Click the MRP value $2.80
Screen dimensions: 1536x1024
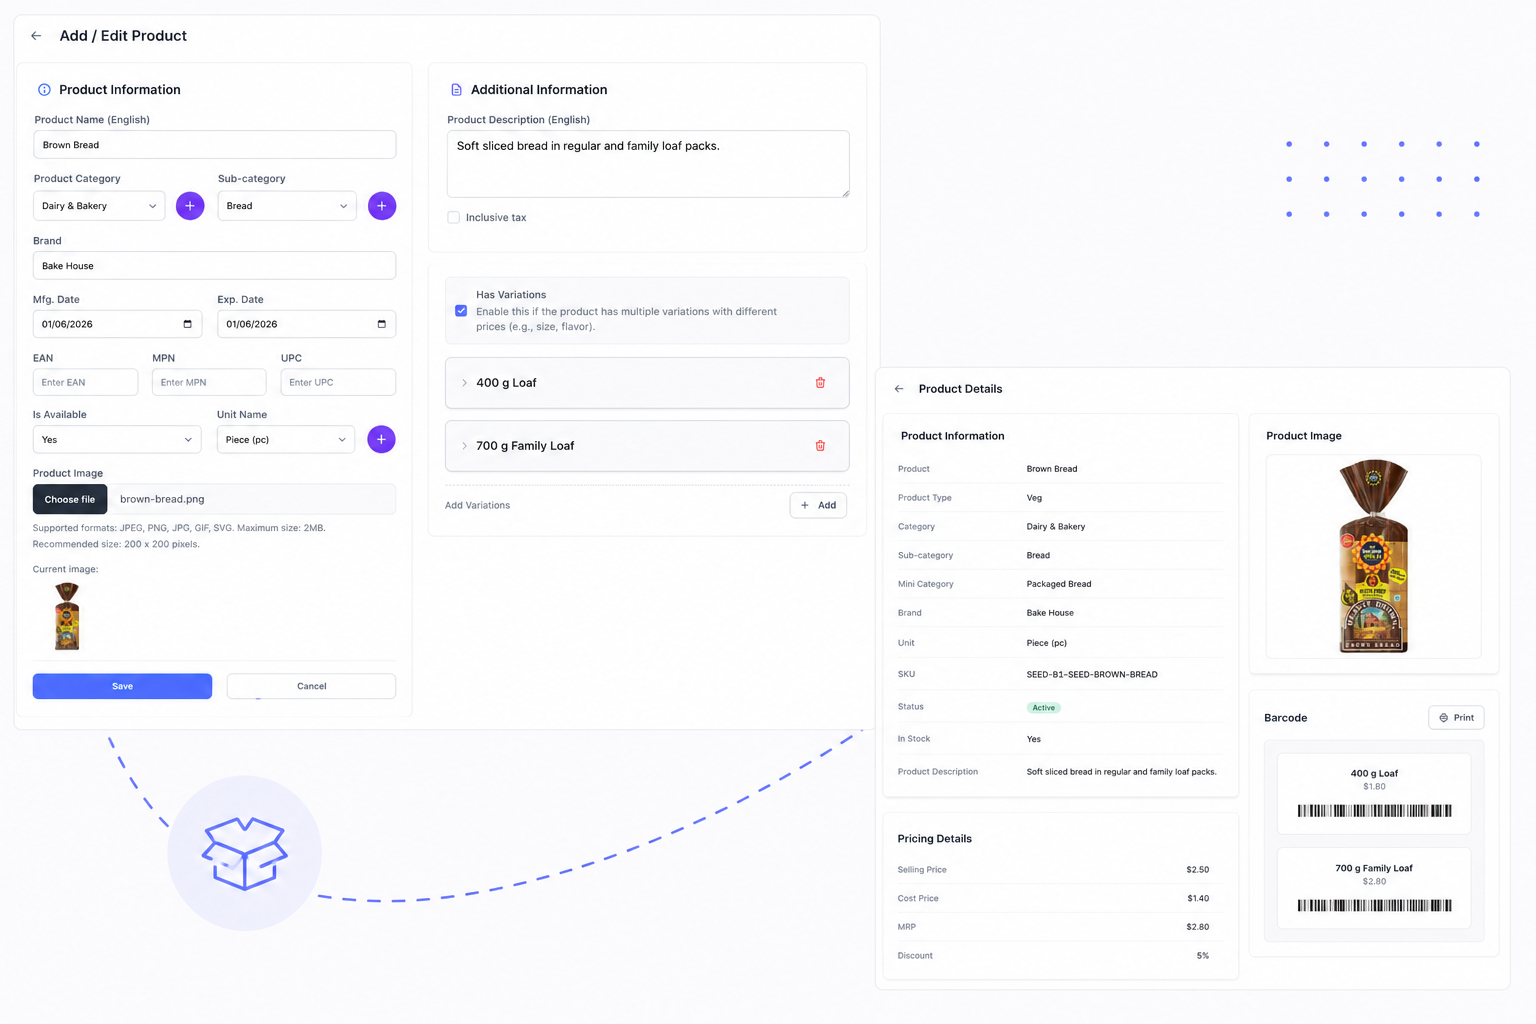click(x=1197, y=927)
